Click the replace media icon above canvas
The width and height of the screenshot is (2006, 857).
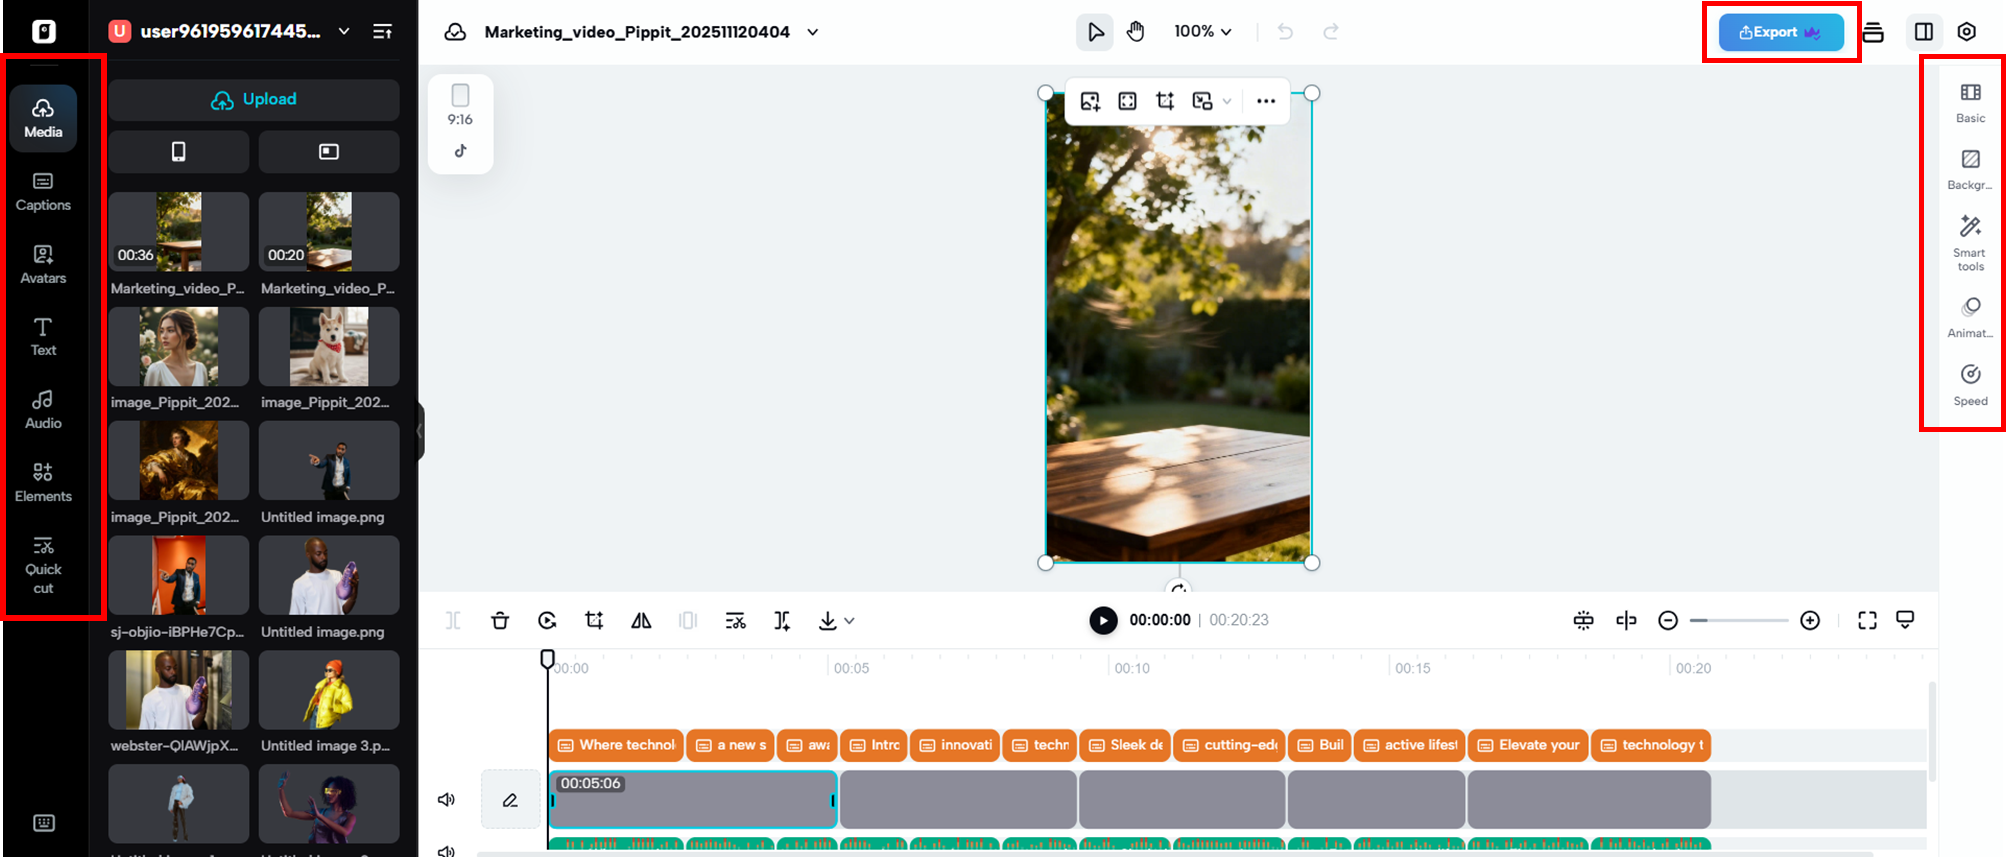(x=1202, y=101)
